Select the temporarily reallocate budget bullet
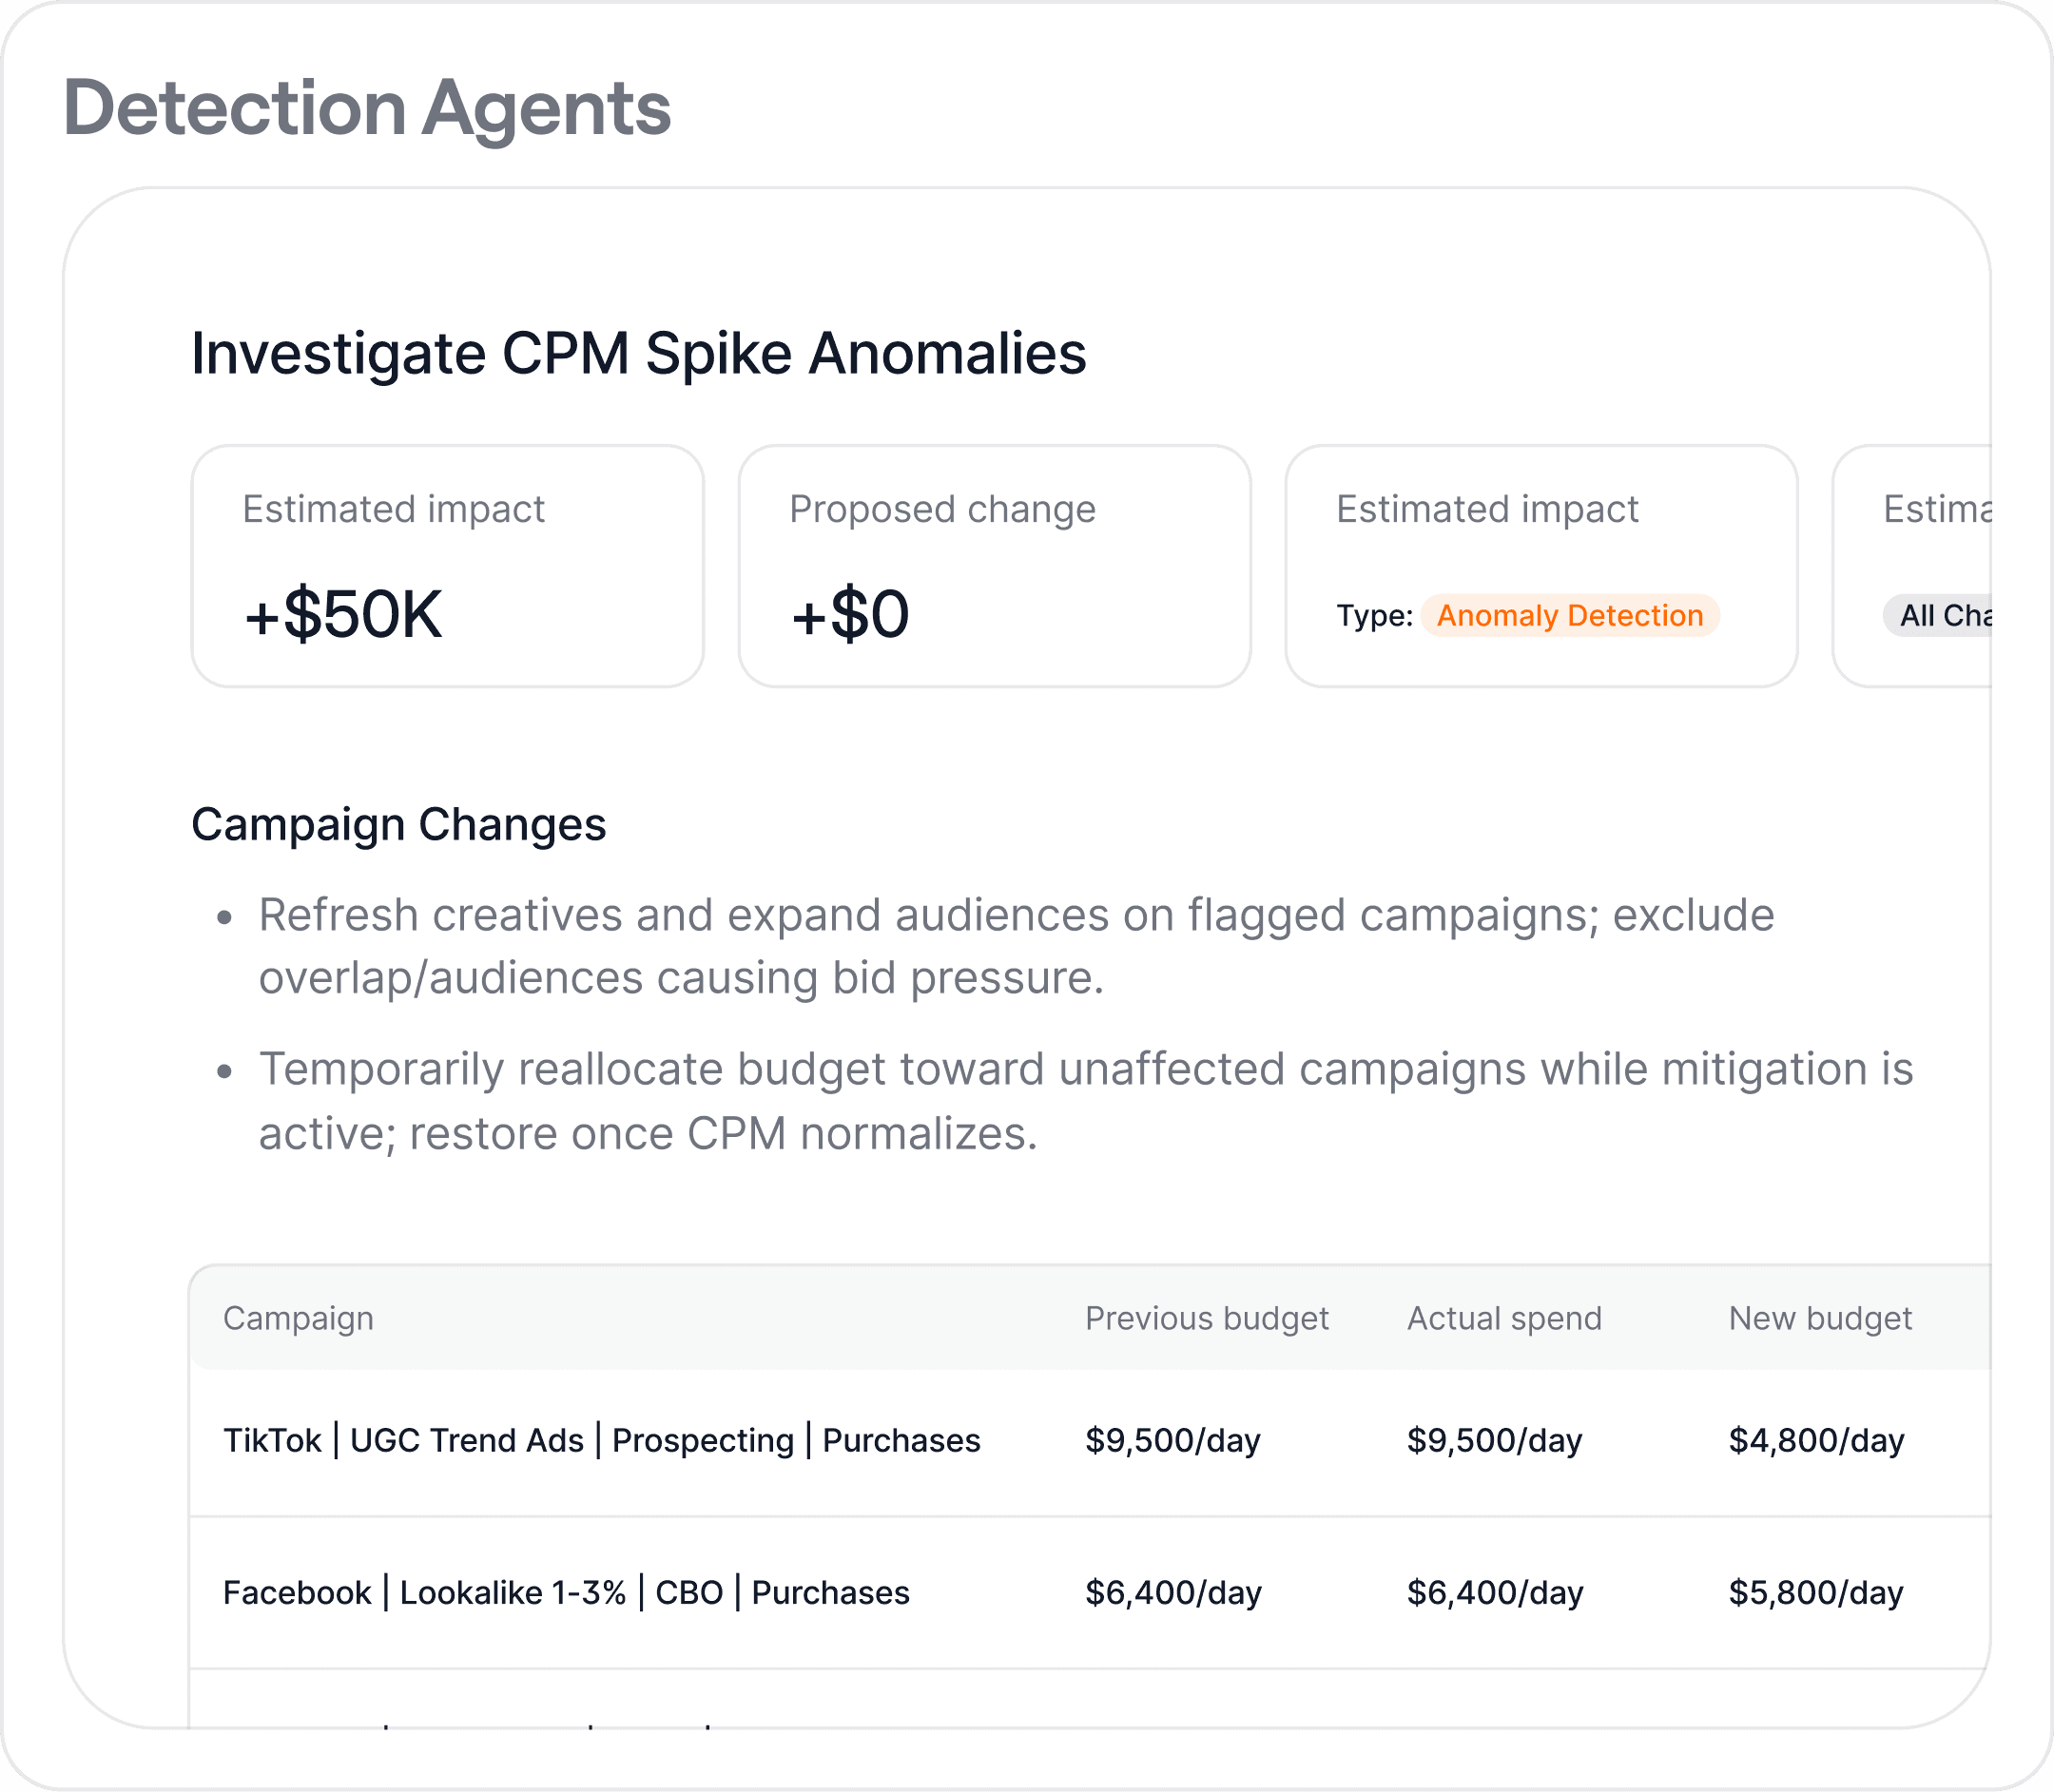2054x1792 pixels. click(x=1085, y=1101)
